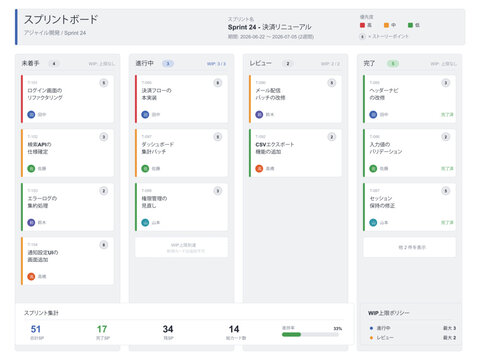Open the ログイン画面のリファクタリング card title

tap(45, 94)
